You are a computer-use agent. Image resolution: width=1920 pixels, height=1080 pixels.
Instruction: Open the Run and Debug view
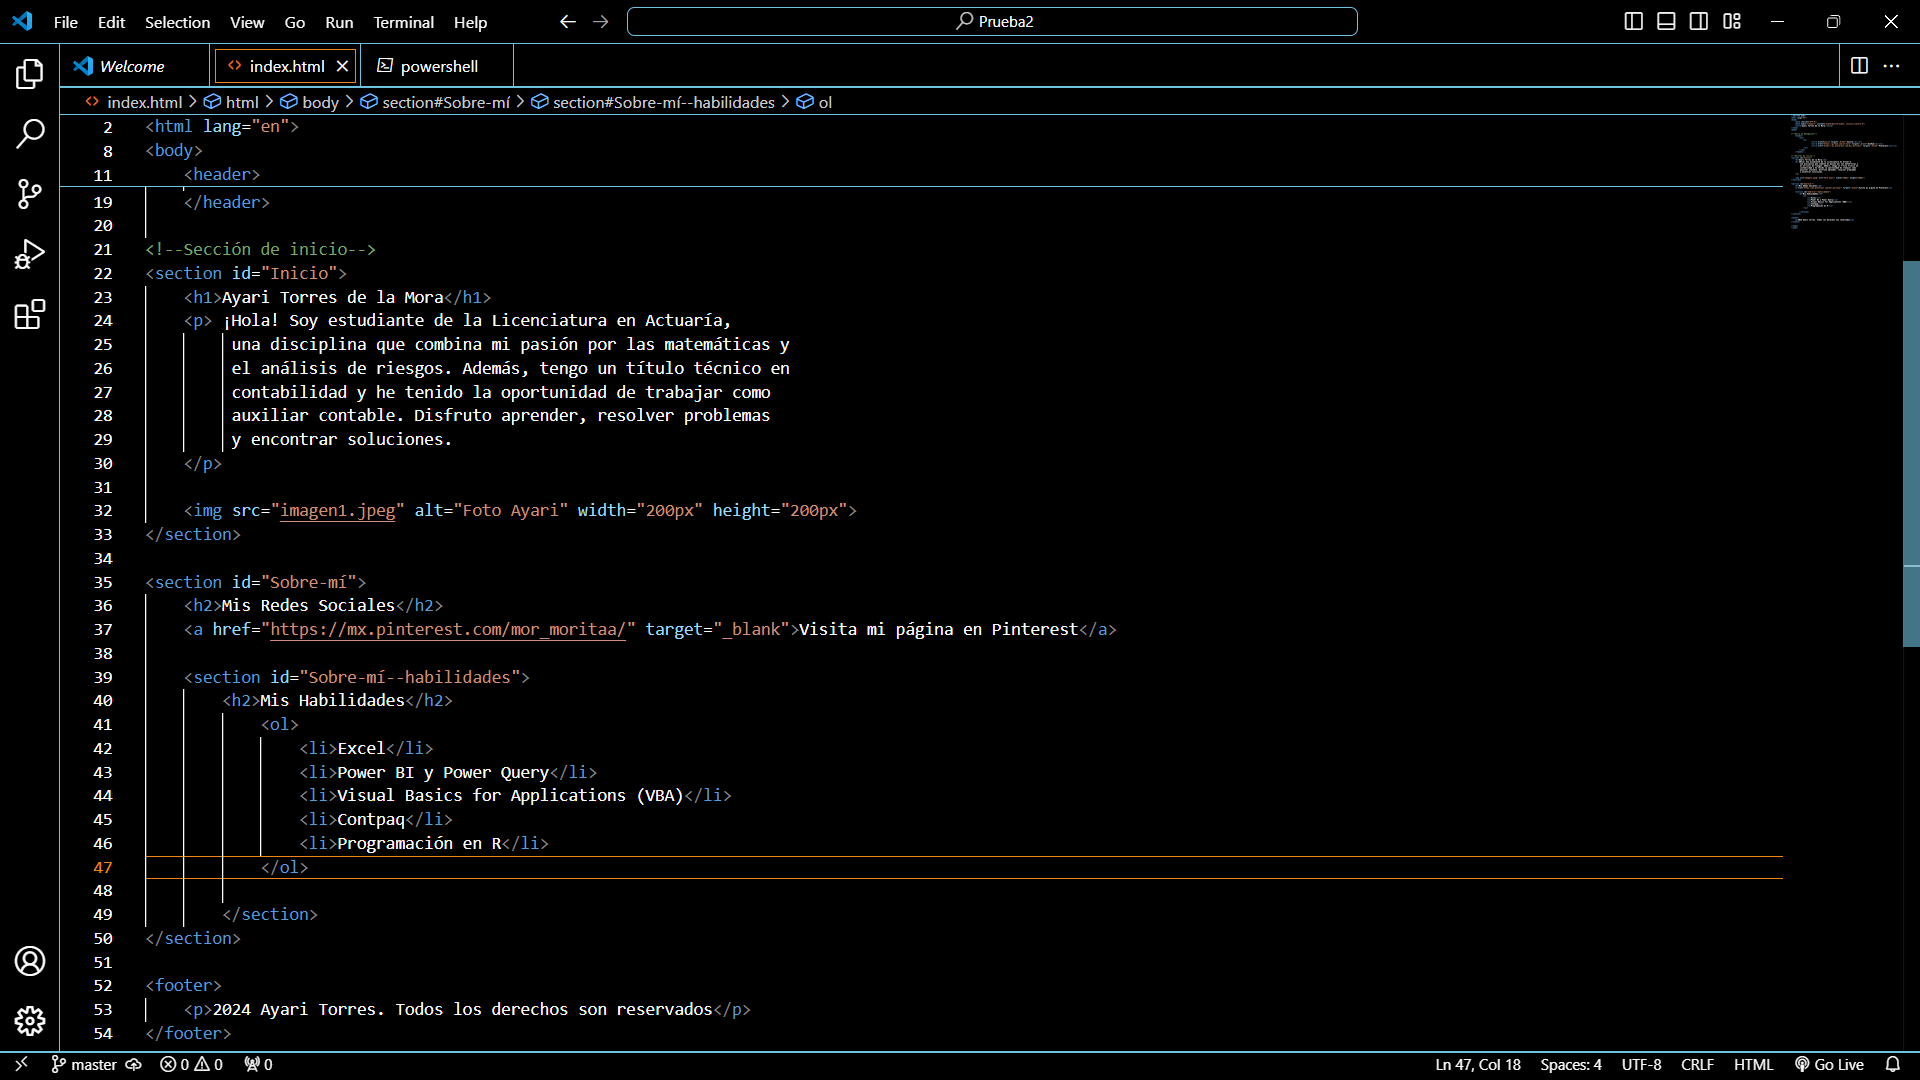[30, 254]
